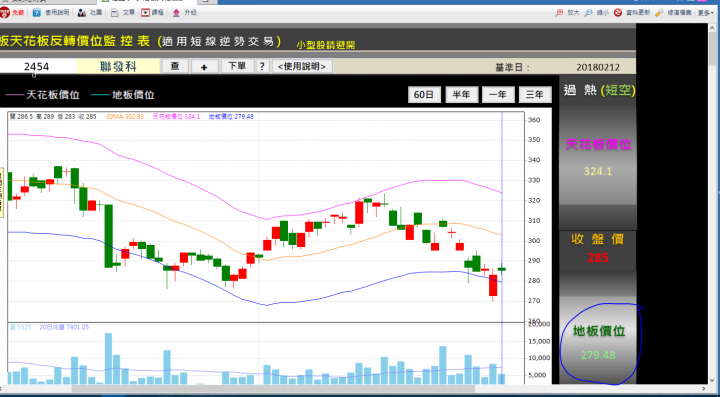Screen dimensions: 720x397
Task: Click the 20日均量 7401.05 volume label
Action: click(64, 327)
